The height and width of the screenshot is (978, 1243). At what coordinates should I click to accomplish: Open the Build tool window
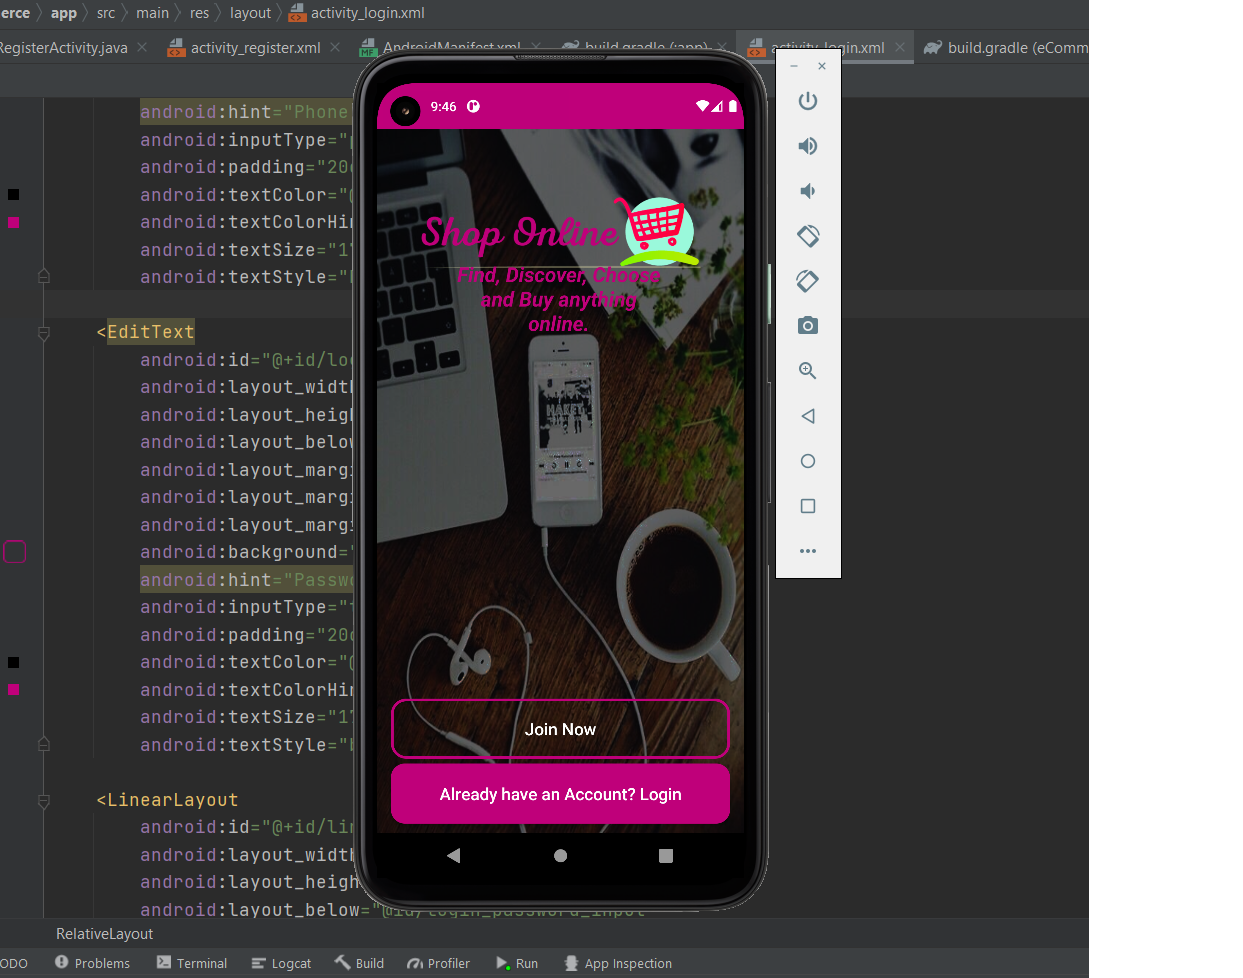click(x=359, y=963)
